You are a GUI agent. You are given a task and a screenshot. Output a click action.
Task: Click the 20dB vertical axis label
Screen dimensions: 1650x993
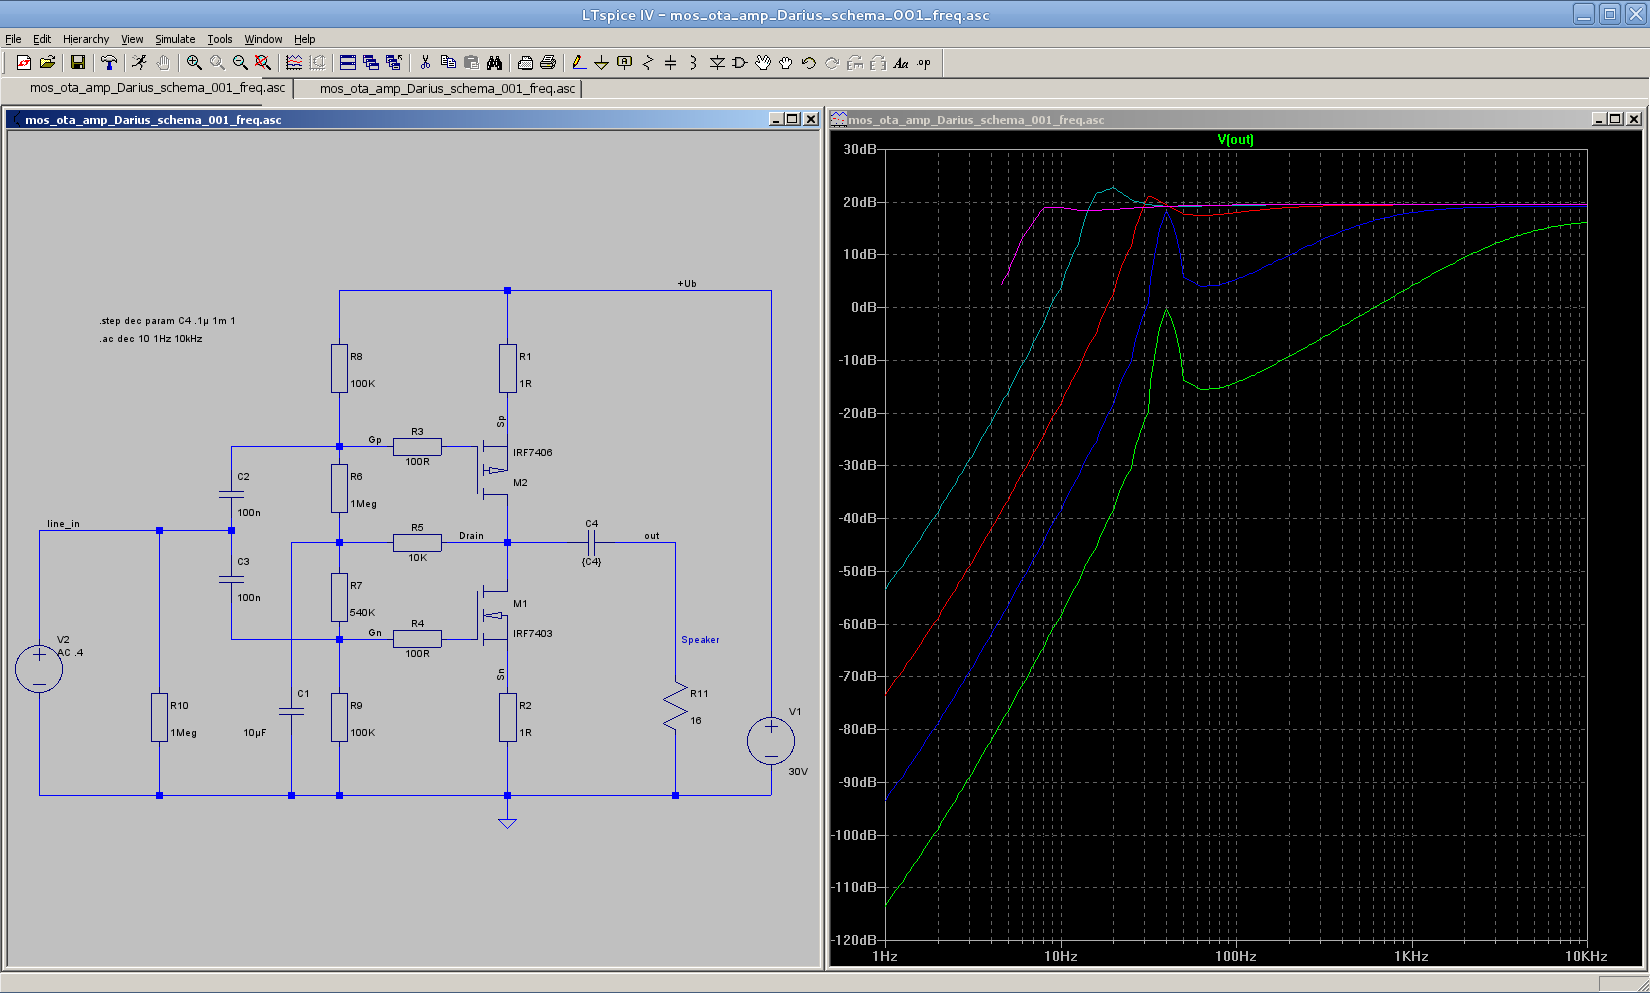coord(860,202)
